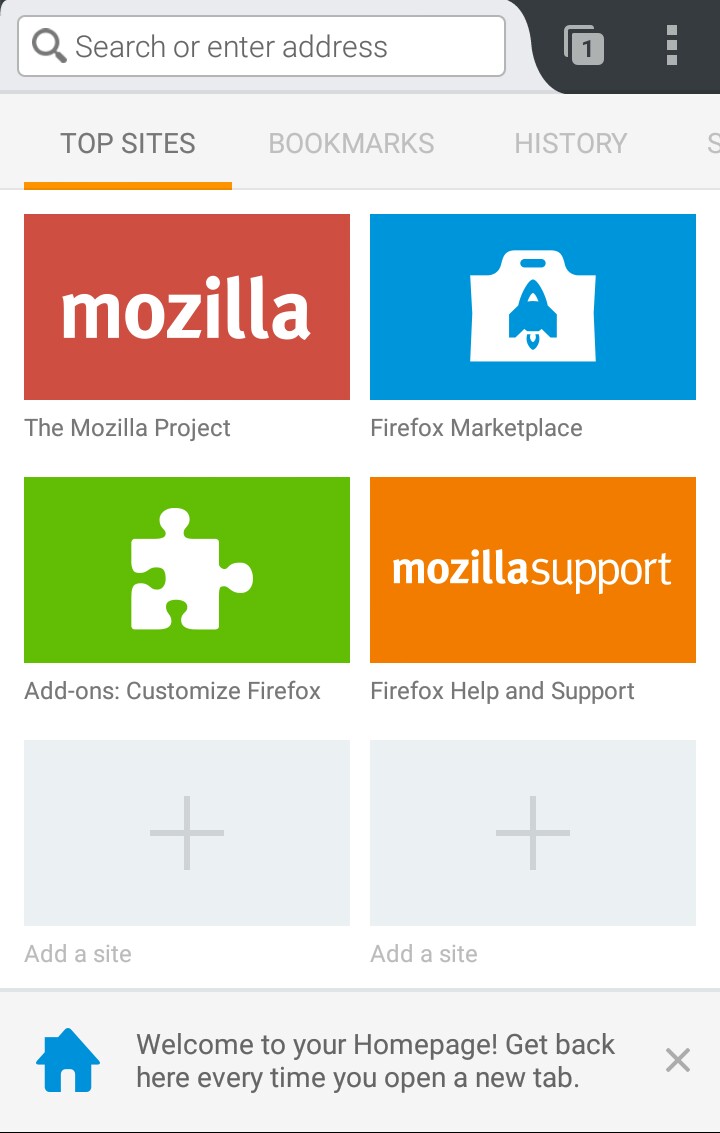Click The Mozilla Project label

click(x=127, y=428)
